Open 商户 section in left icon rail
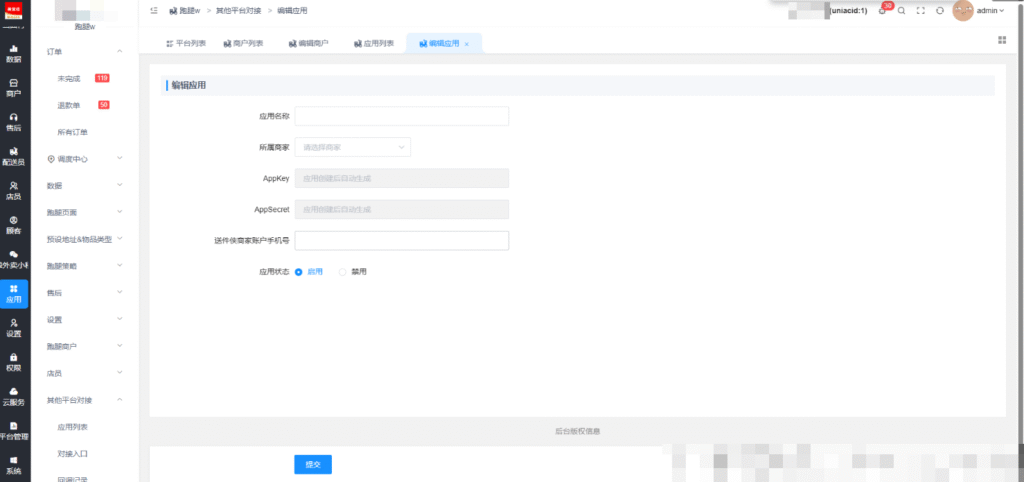This screenshot has width=1024, height=482. [13, 87]
